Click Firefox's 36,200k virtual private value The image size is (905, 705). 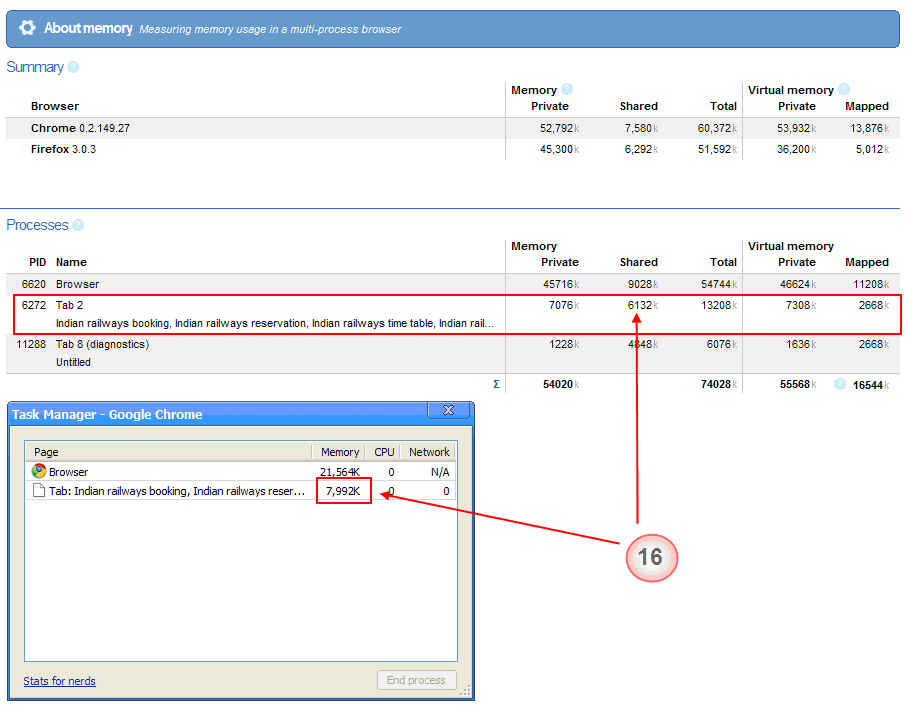tap(796, 149)
